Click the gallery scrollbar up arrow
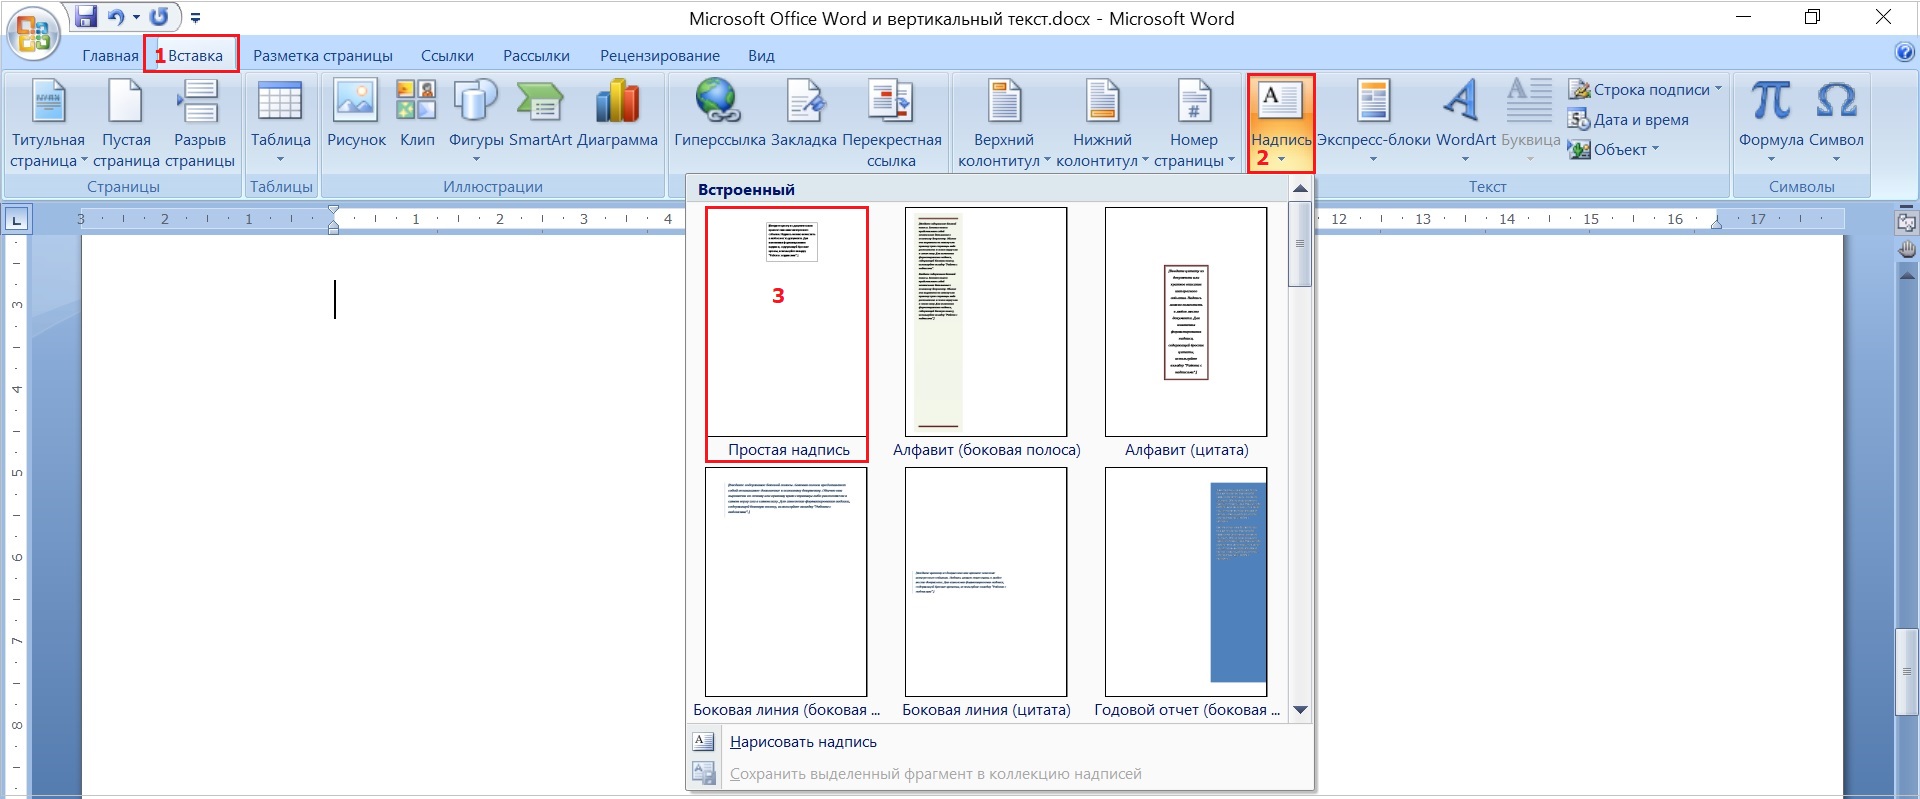Image resolution: width=1920 pixels, height=799 pixels. [1300, 188]
